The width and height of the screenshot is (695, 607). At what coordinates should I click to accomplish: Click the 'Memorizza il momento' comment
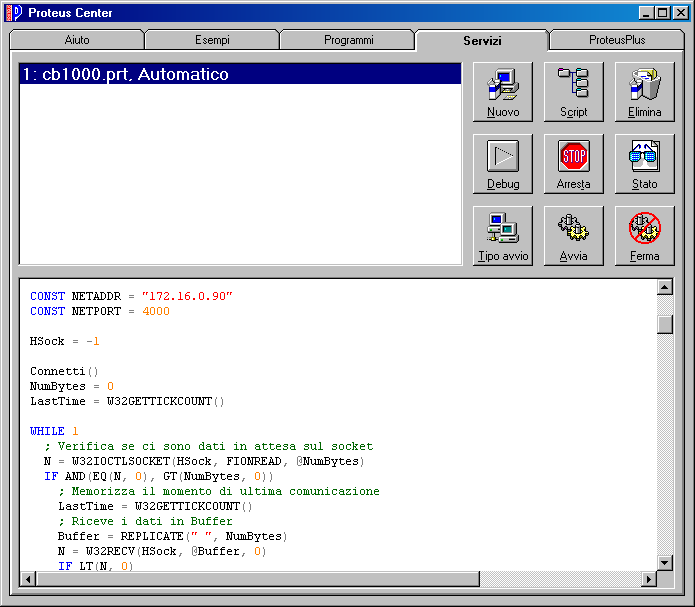[219, 491]
